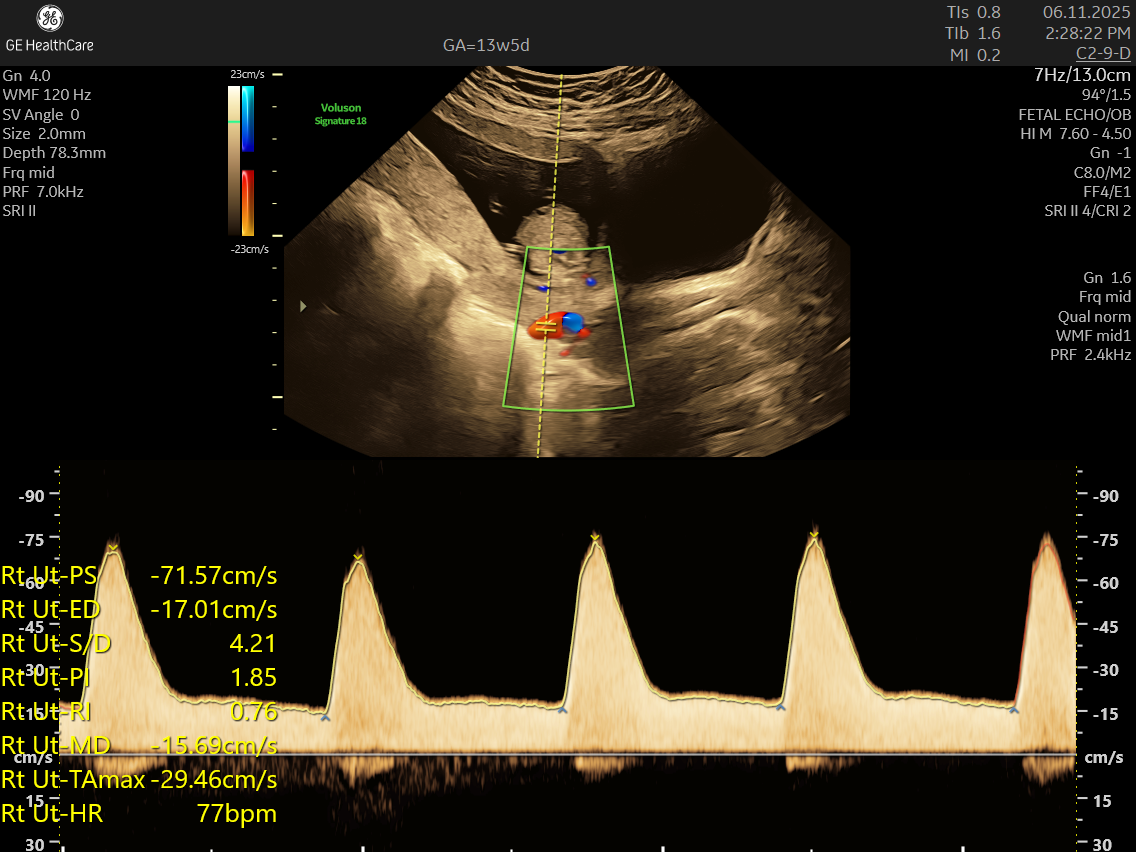The width and height of the screenshot is (1136, 852).
Task: Select the fourth peak systolic marker on waveform
Action: [x=814, y=537]
